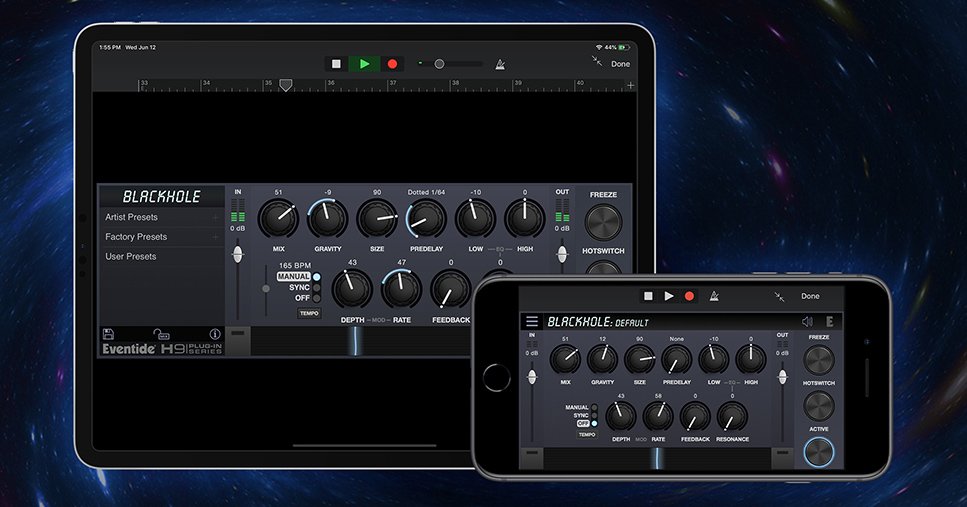Click the iPad input level slider handle
This screenshot has width=967, height=507.
tap(238, 255)
